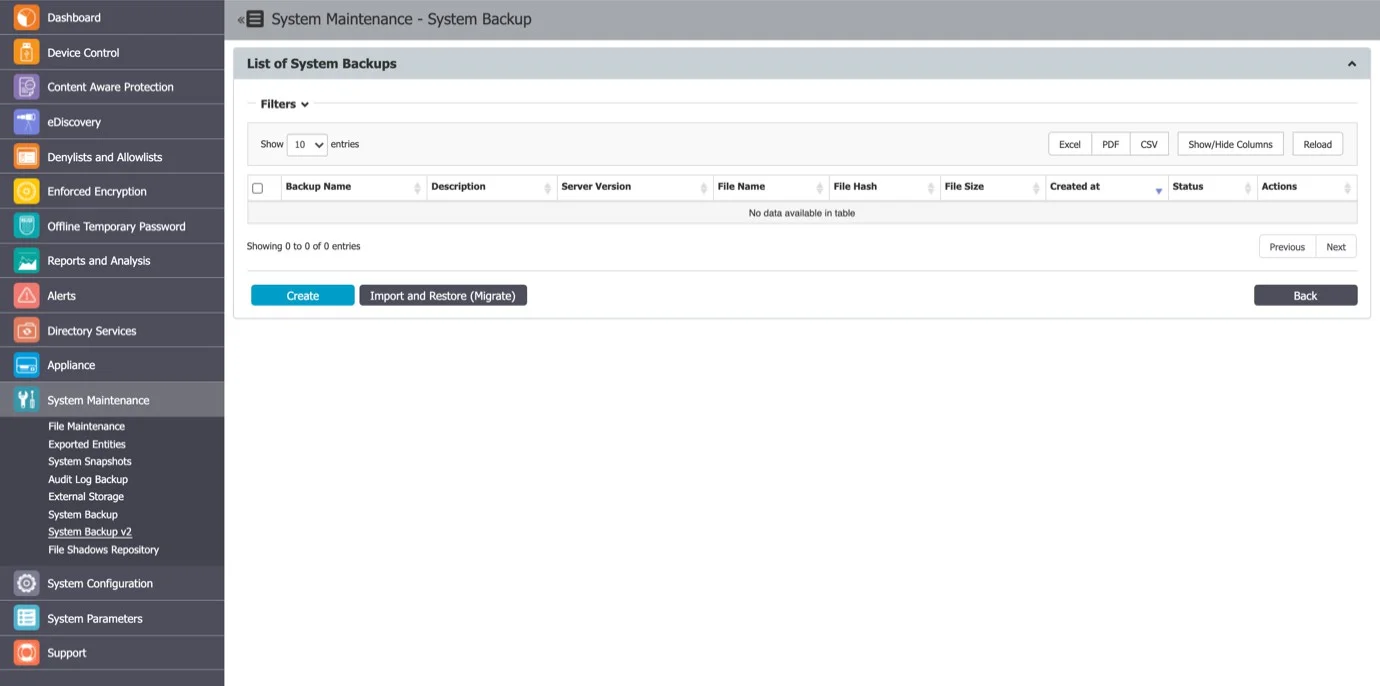The image size is (1380, 686).
Task: Click the Denylists and Allowlists icon
Action: point(27,157)
